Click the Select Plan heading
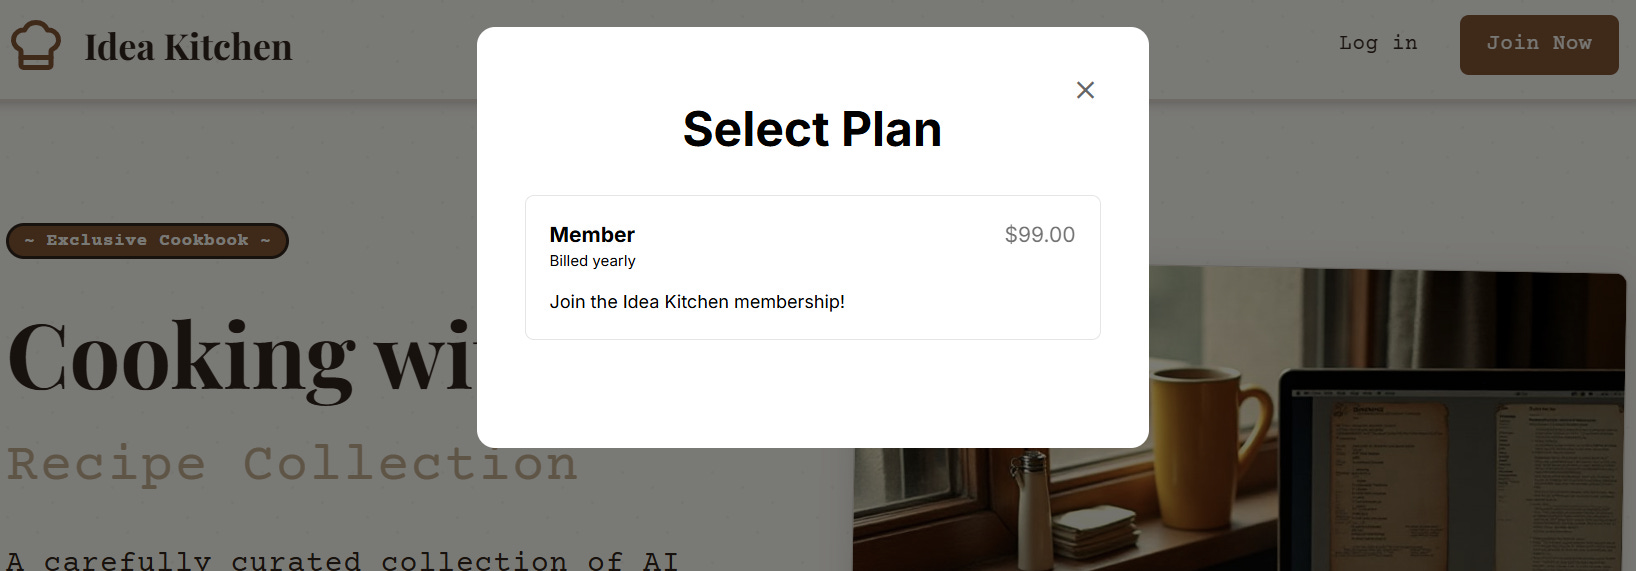The width and height of the screenshot is (1636, 571). click(x=812, y=129)
